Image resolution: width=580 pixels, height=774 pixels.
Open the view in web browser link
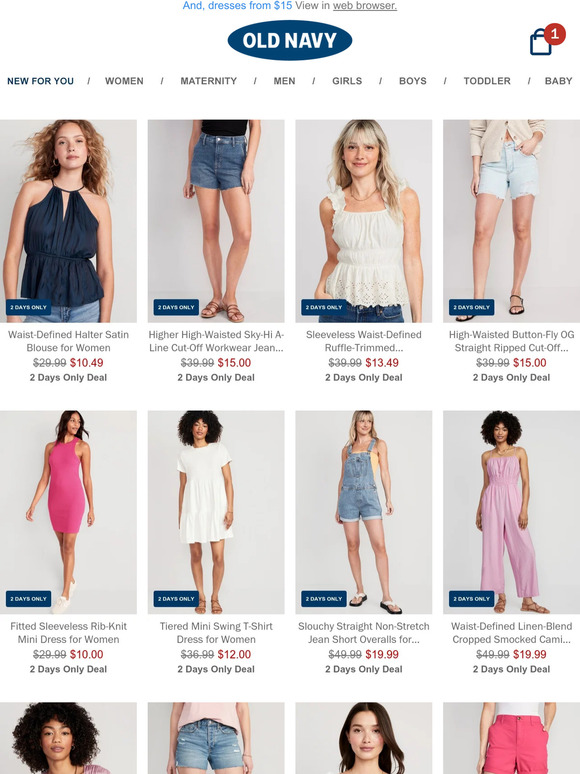365,6
